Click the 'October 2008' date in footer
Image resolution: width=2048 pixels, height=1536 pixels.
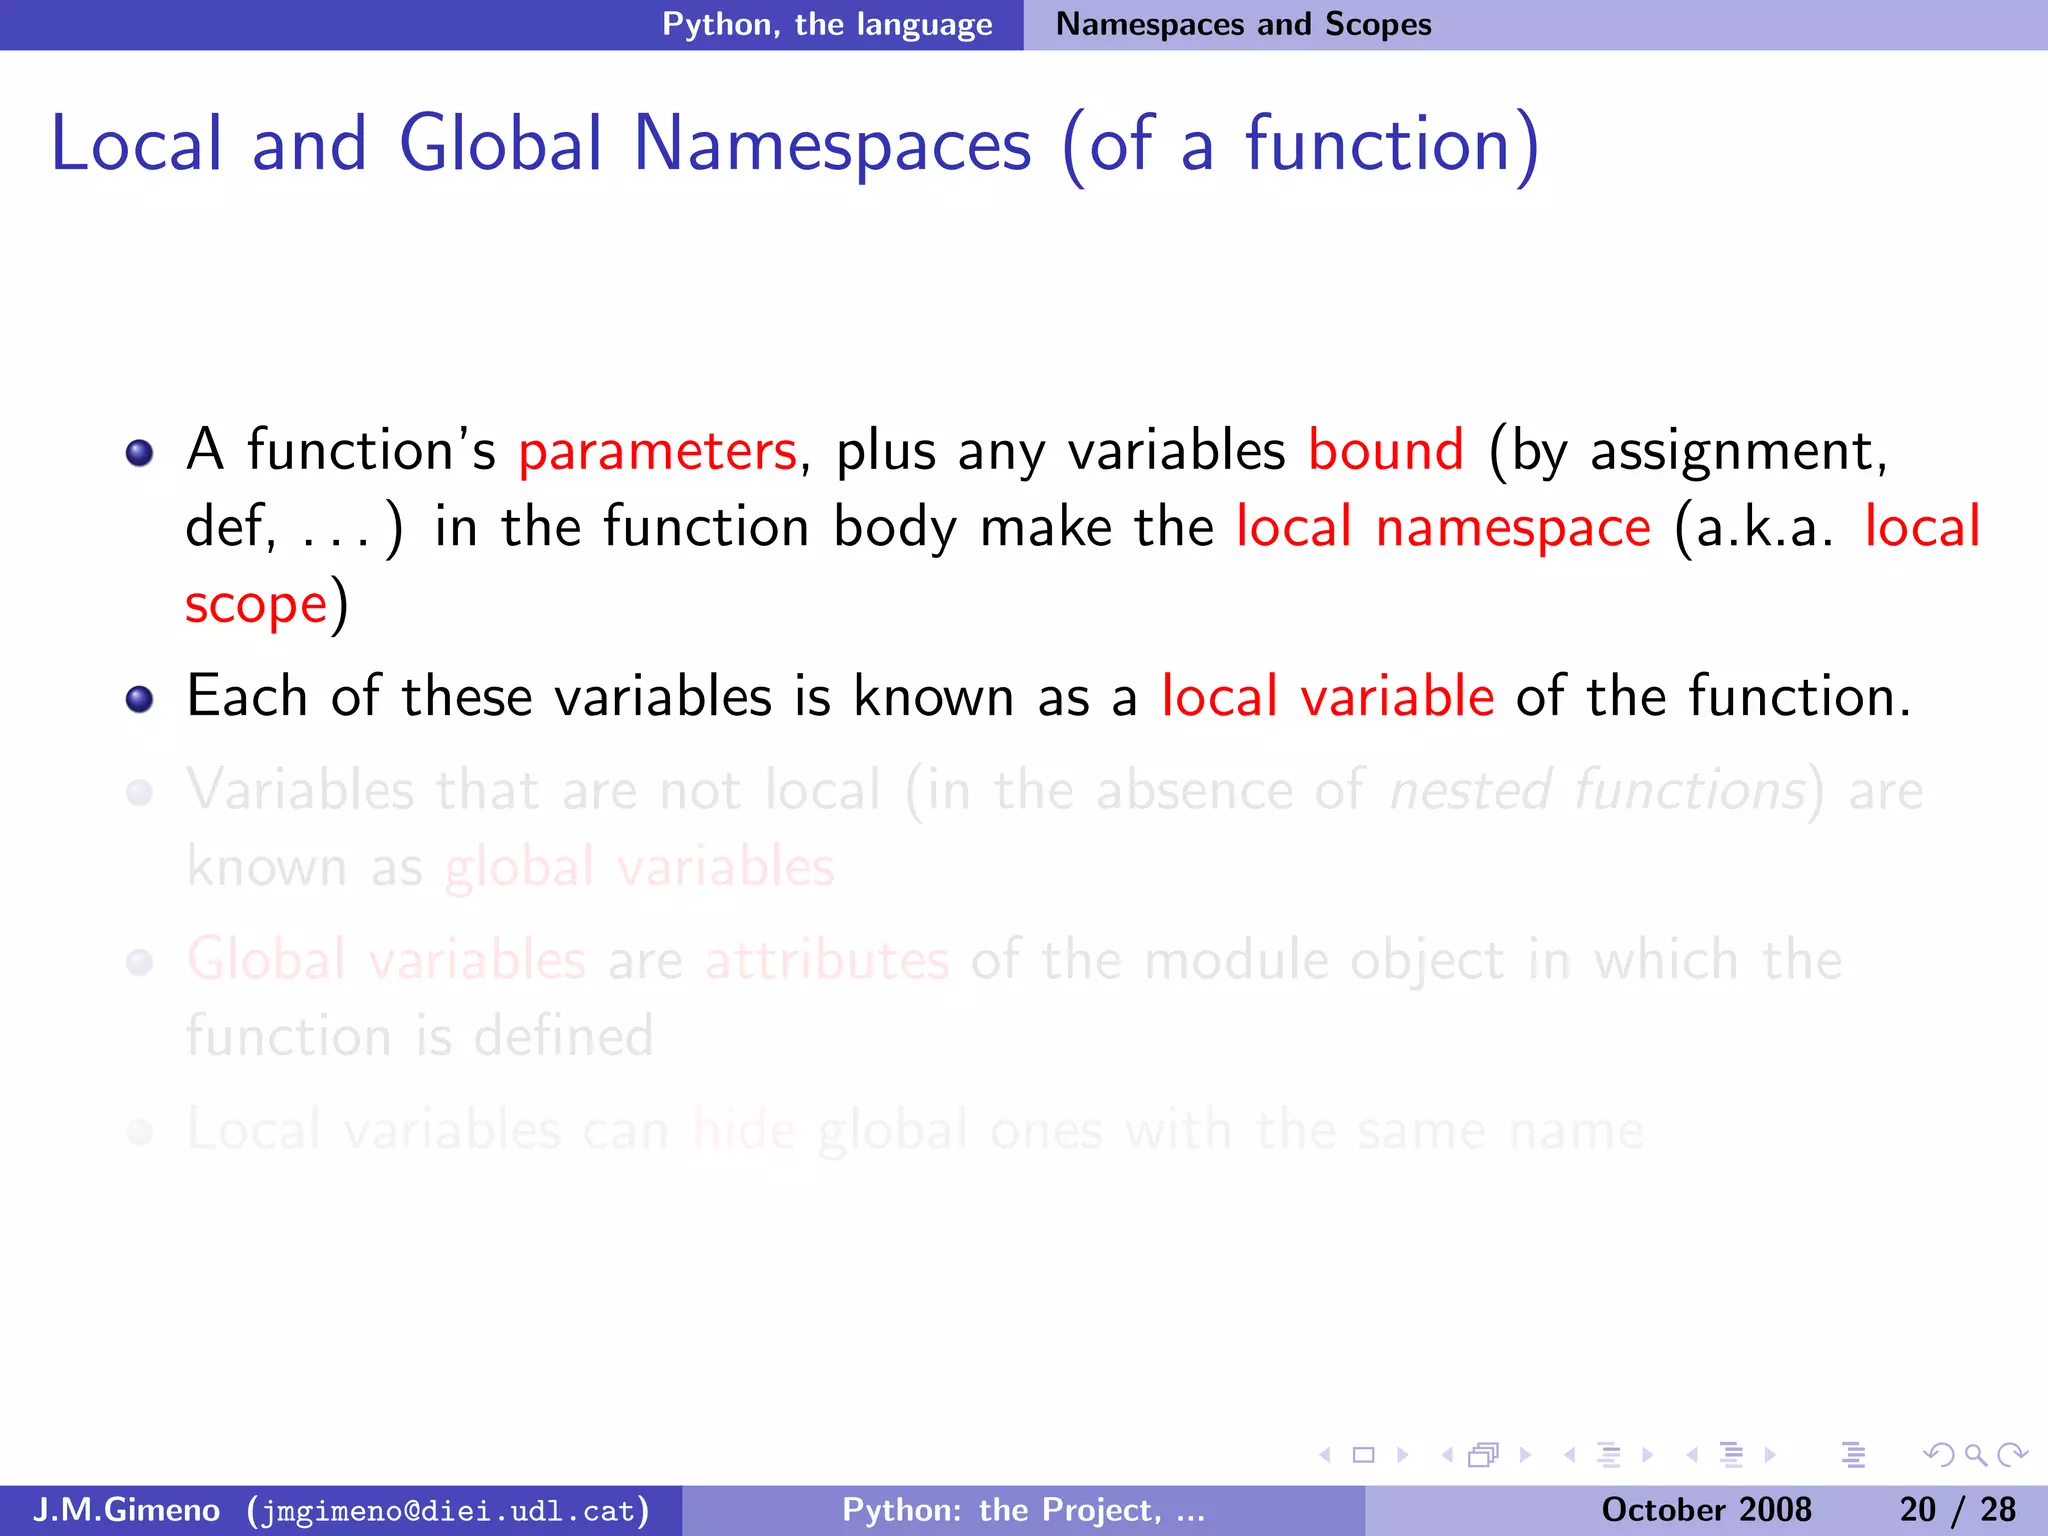click(1706, 1509)
